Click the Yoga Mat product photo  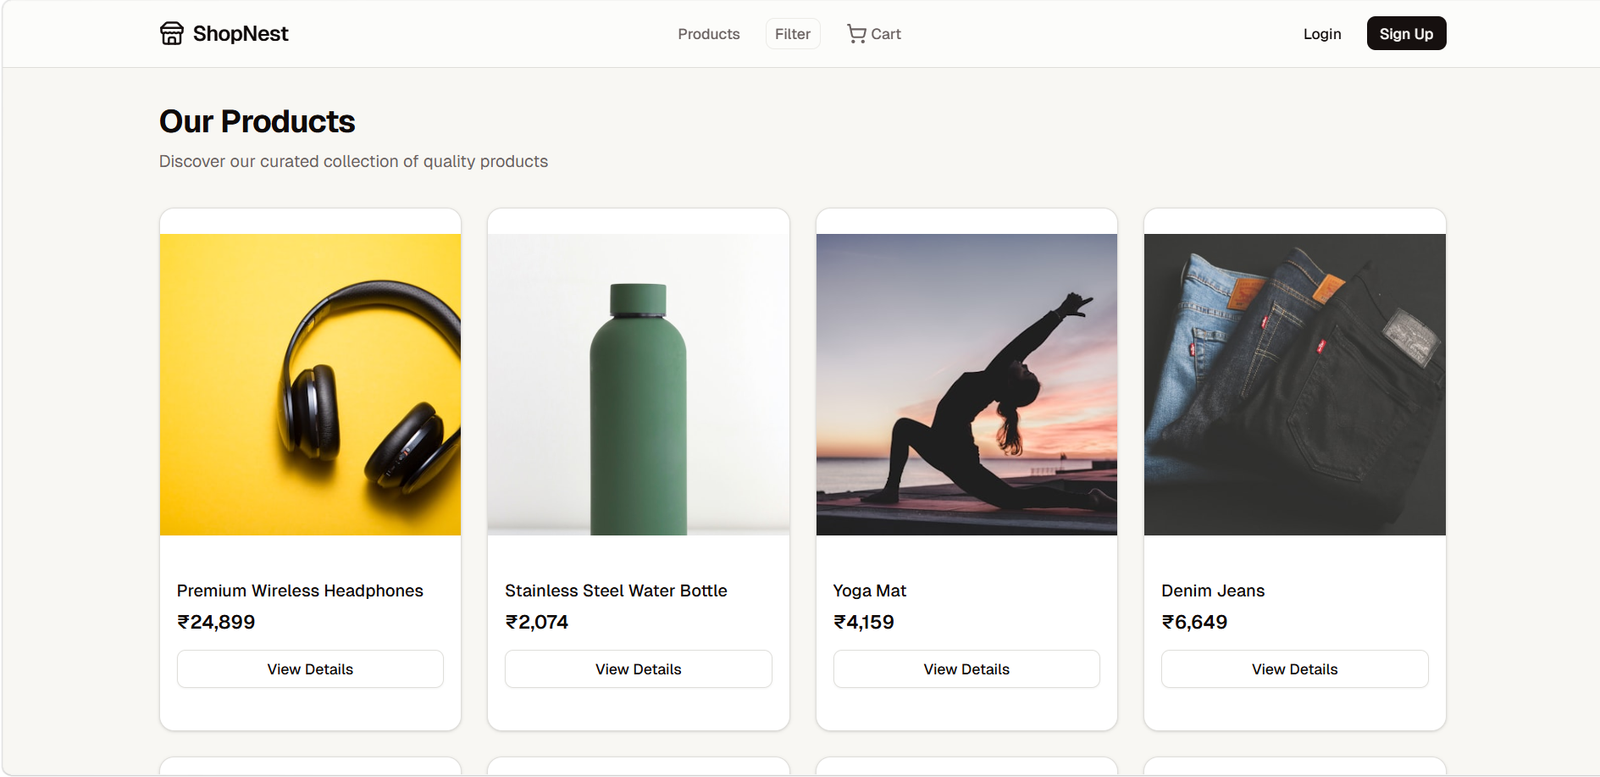(965, 383)
